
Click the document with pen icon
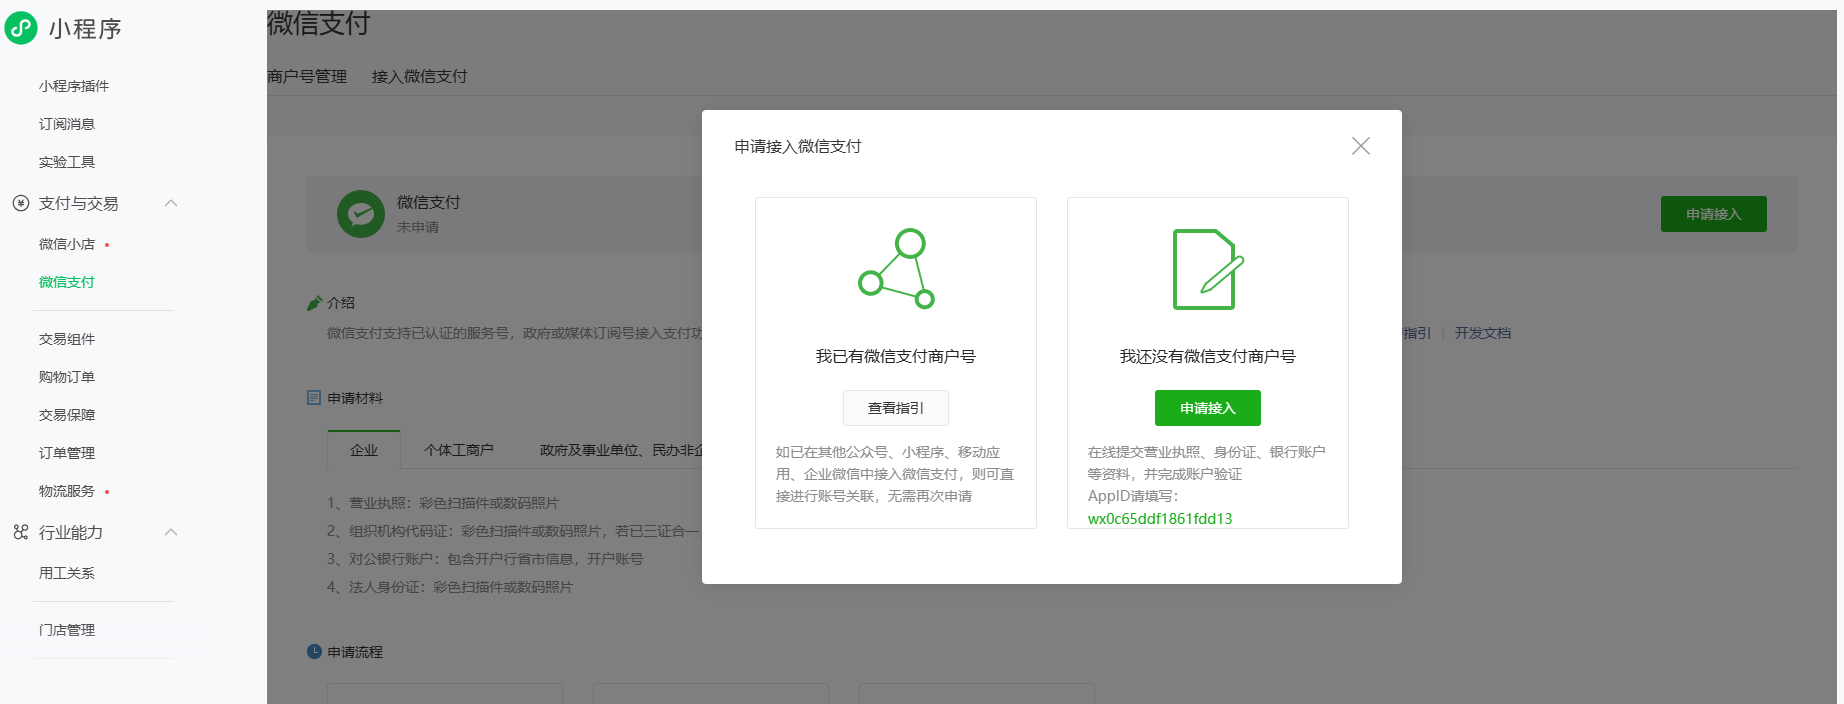(1208, 270)
